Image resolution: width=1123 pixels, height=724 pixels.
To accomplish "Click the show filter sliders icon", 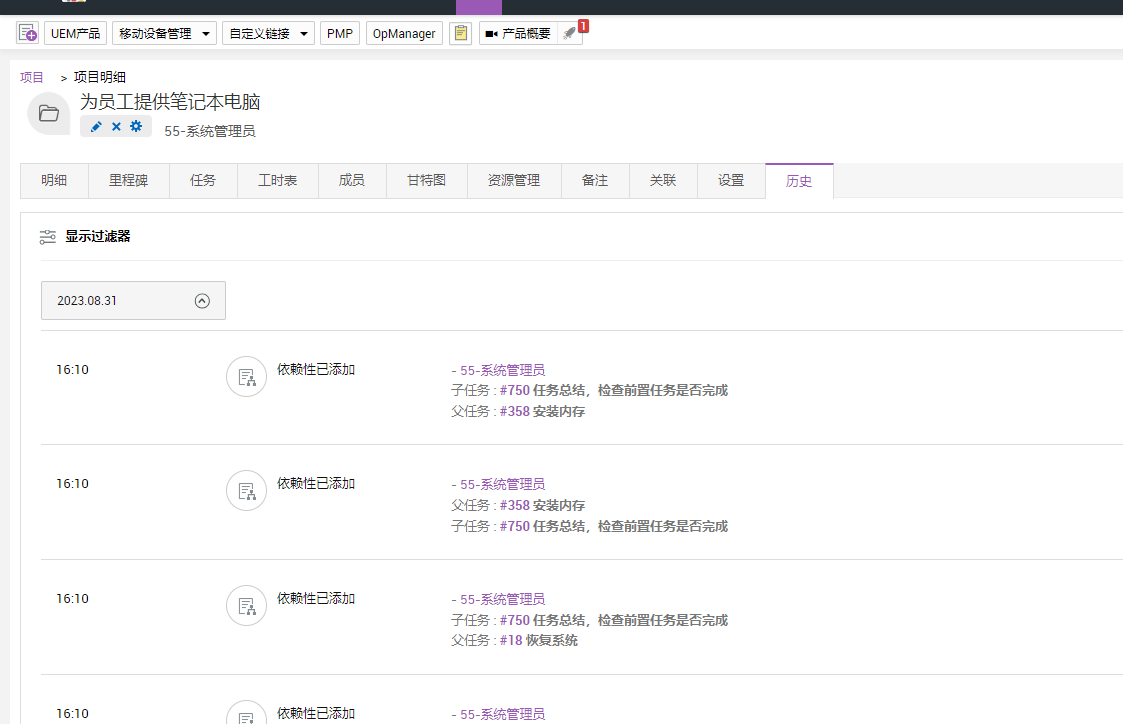I will tap(48, 237).
